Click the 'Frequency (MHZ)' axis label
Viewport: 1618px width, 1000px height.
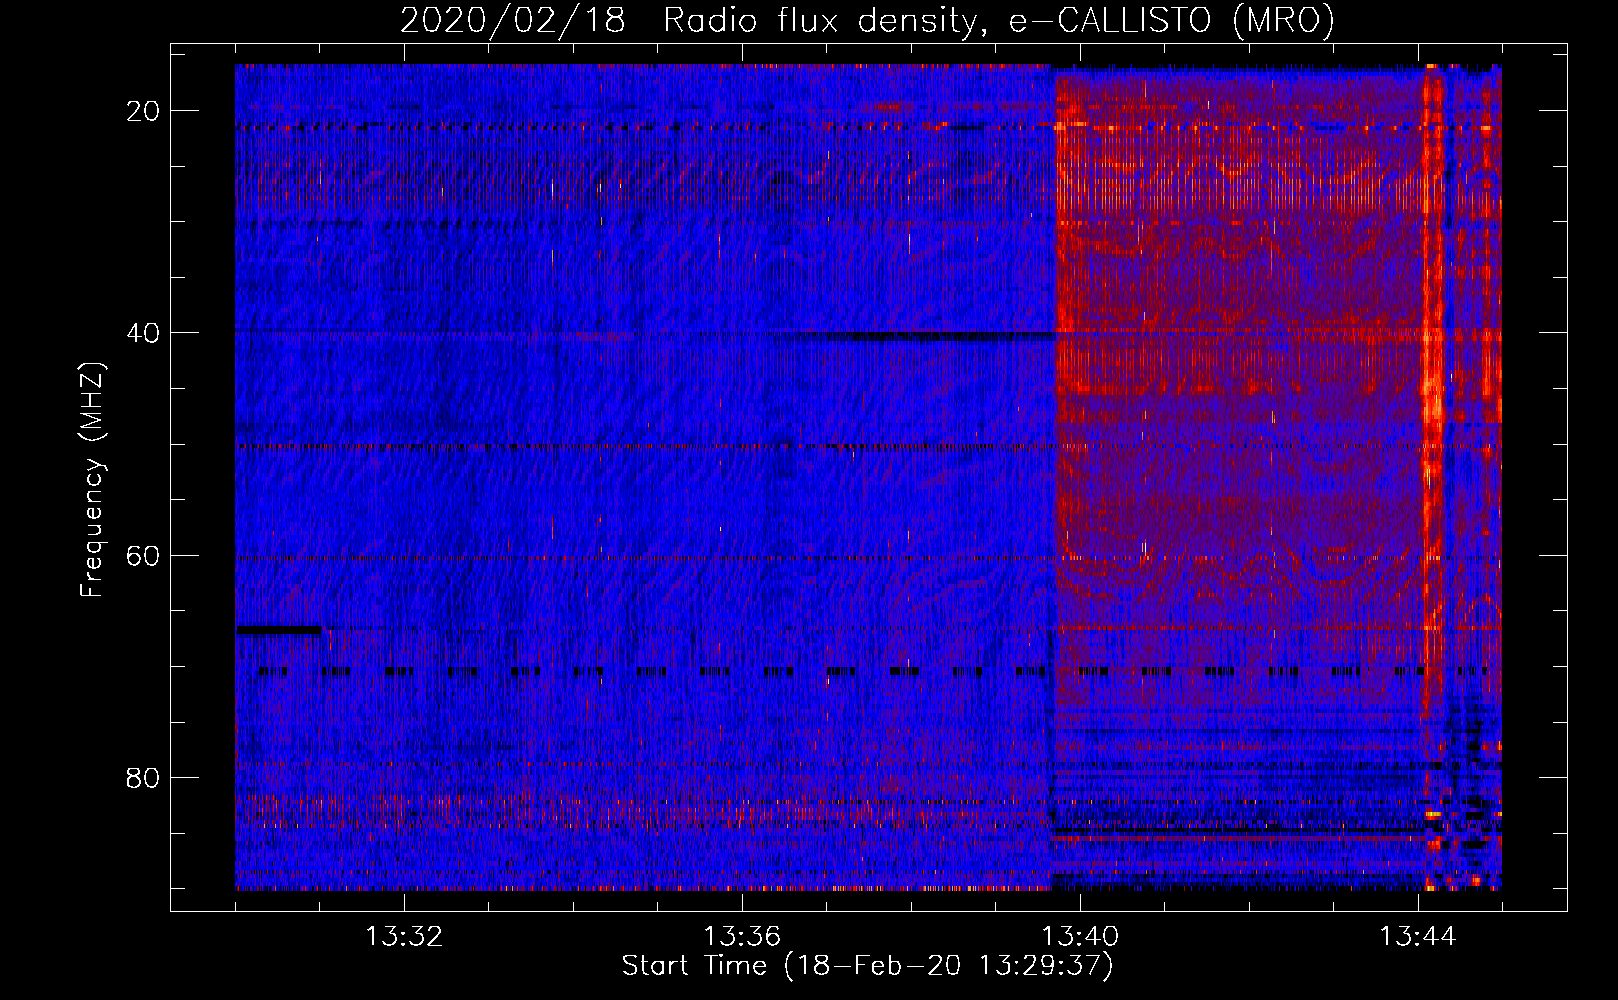[x=91, y=480]
